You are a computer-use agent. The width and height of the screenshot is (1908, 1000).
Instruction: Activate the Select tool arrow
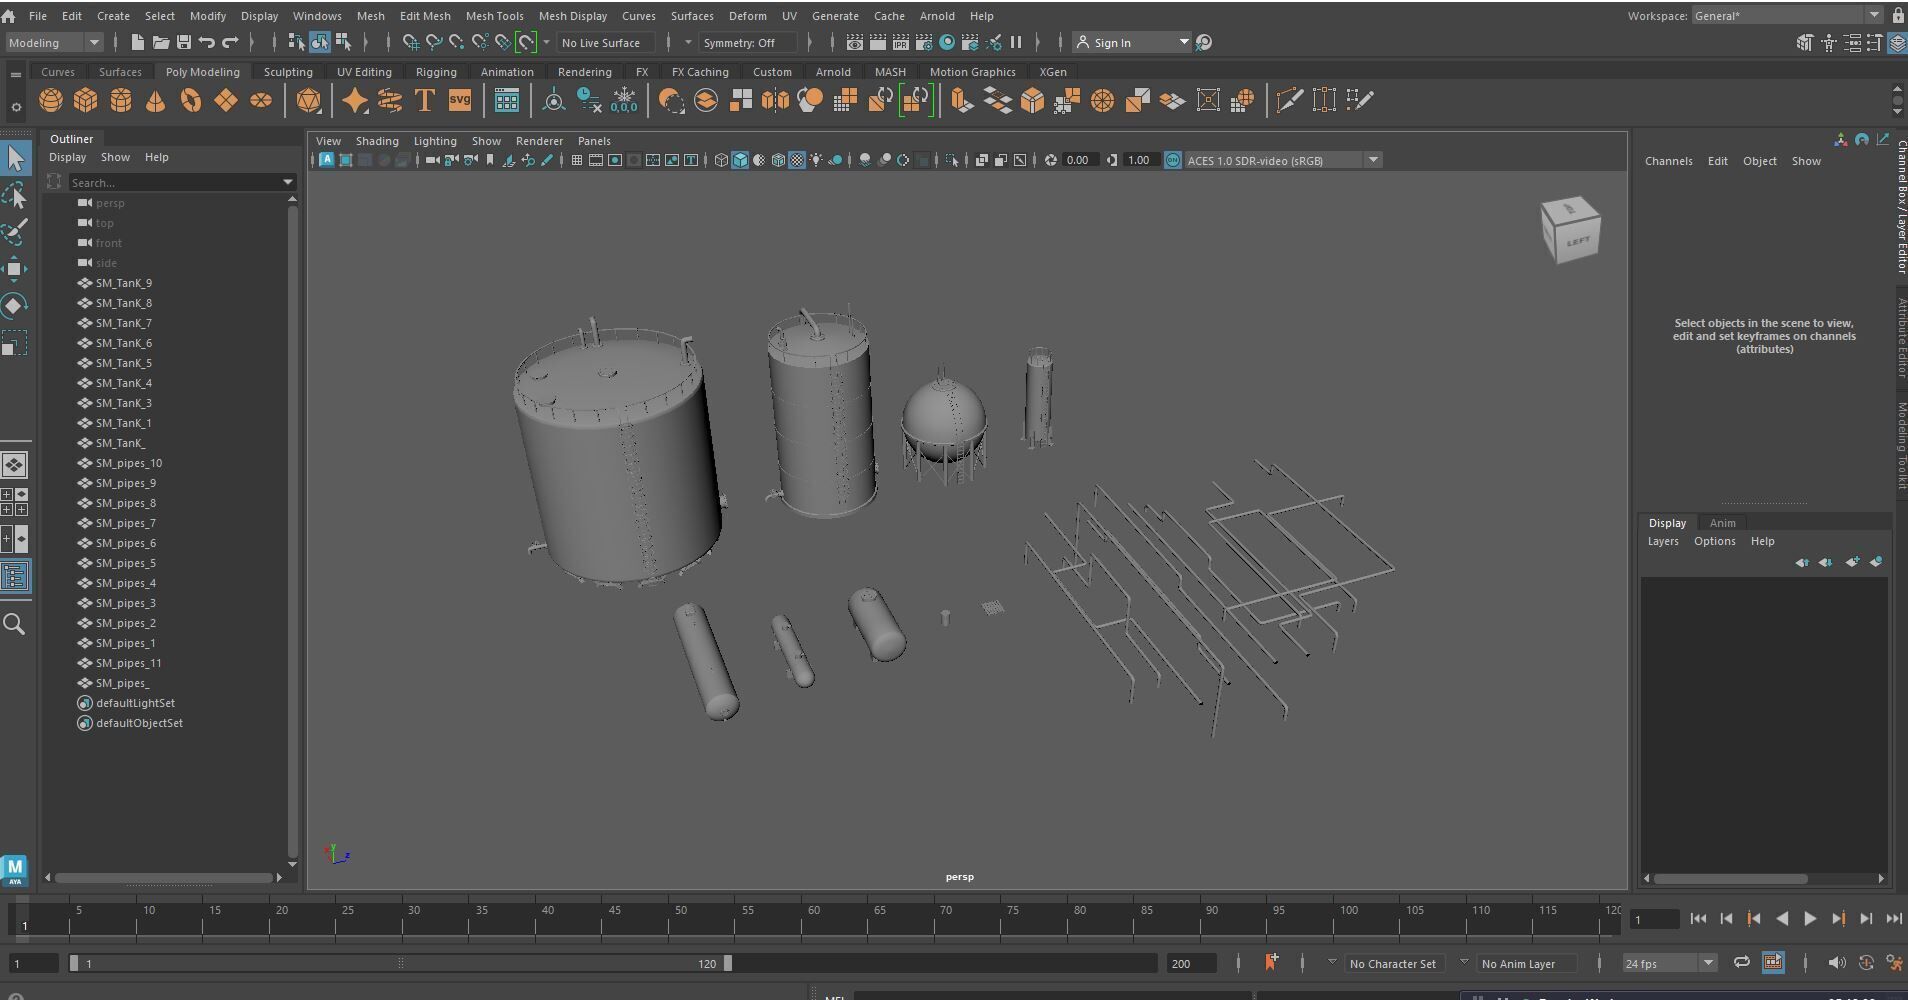[15, 158]
